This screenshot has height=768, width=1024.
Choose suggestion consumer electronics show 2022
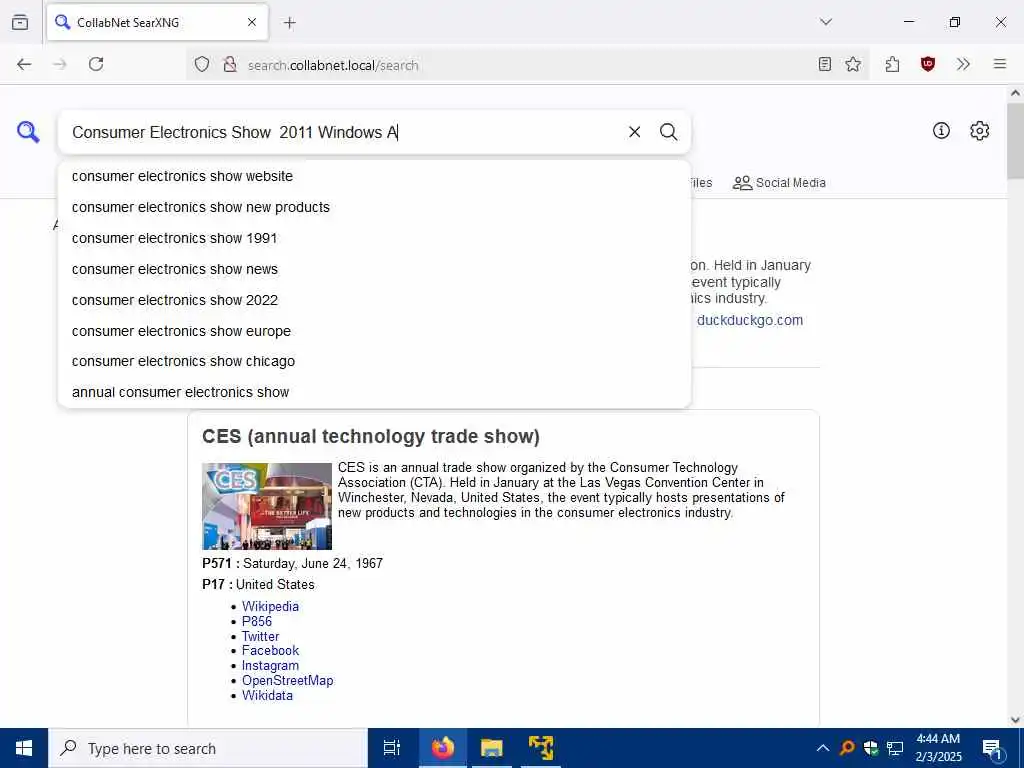(x=374, y=300)
